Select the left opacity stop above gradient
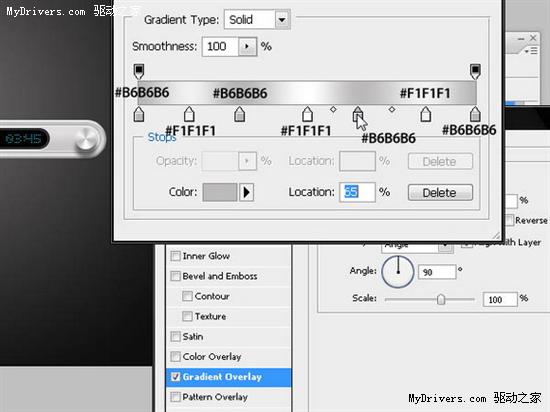 [x=139, y=72]
